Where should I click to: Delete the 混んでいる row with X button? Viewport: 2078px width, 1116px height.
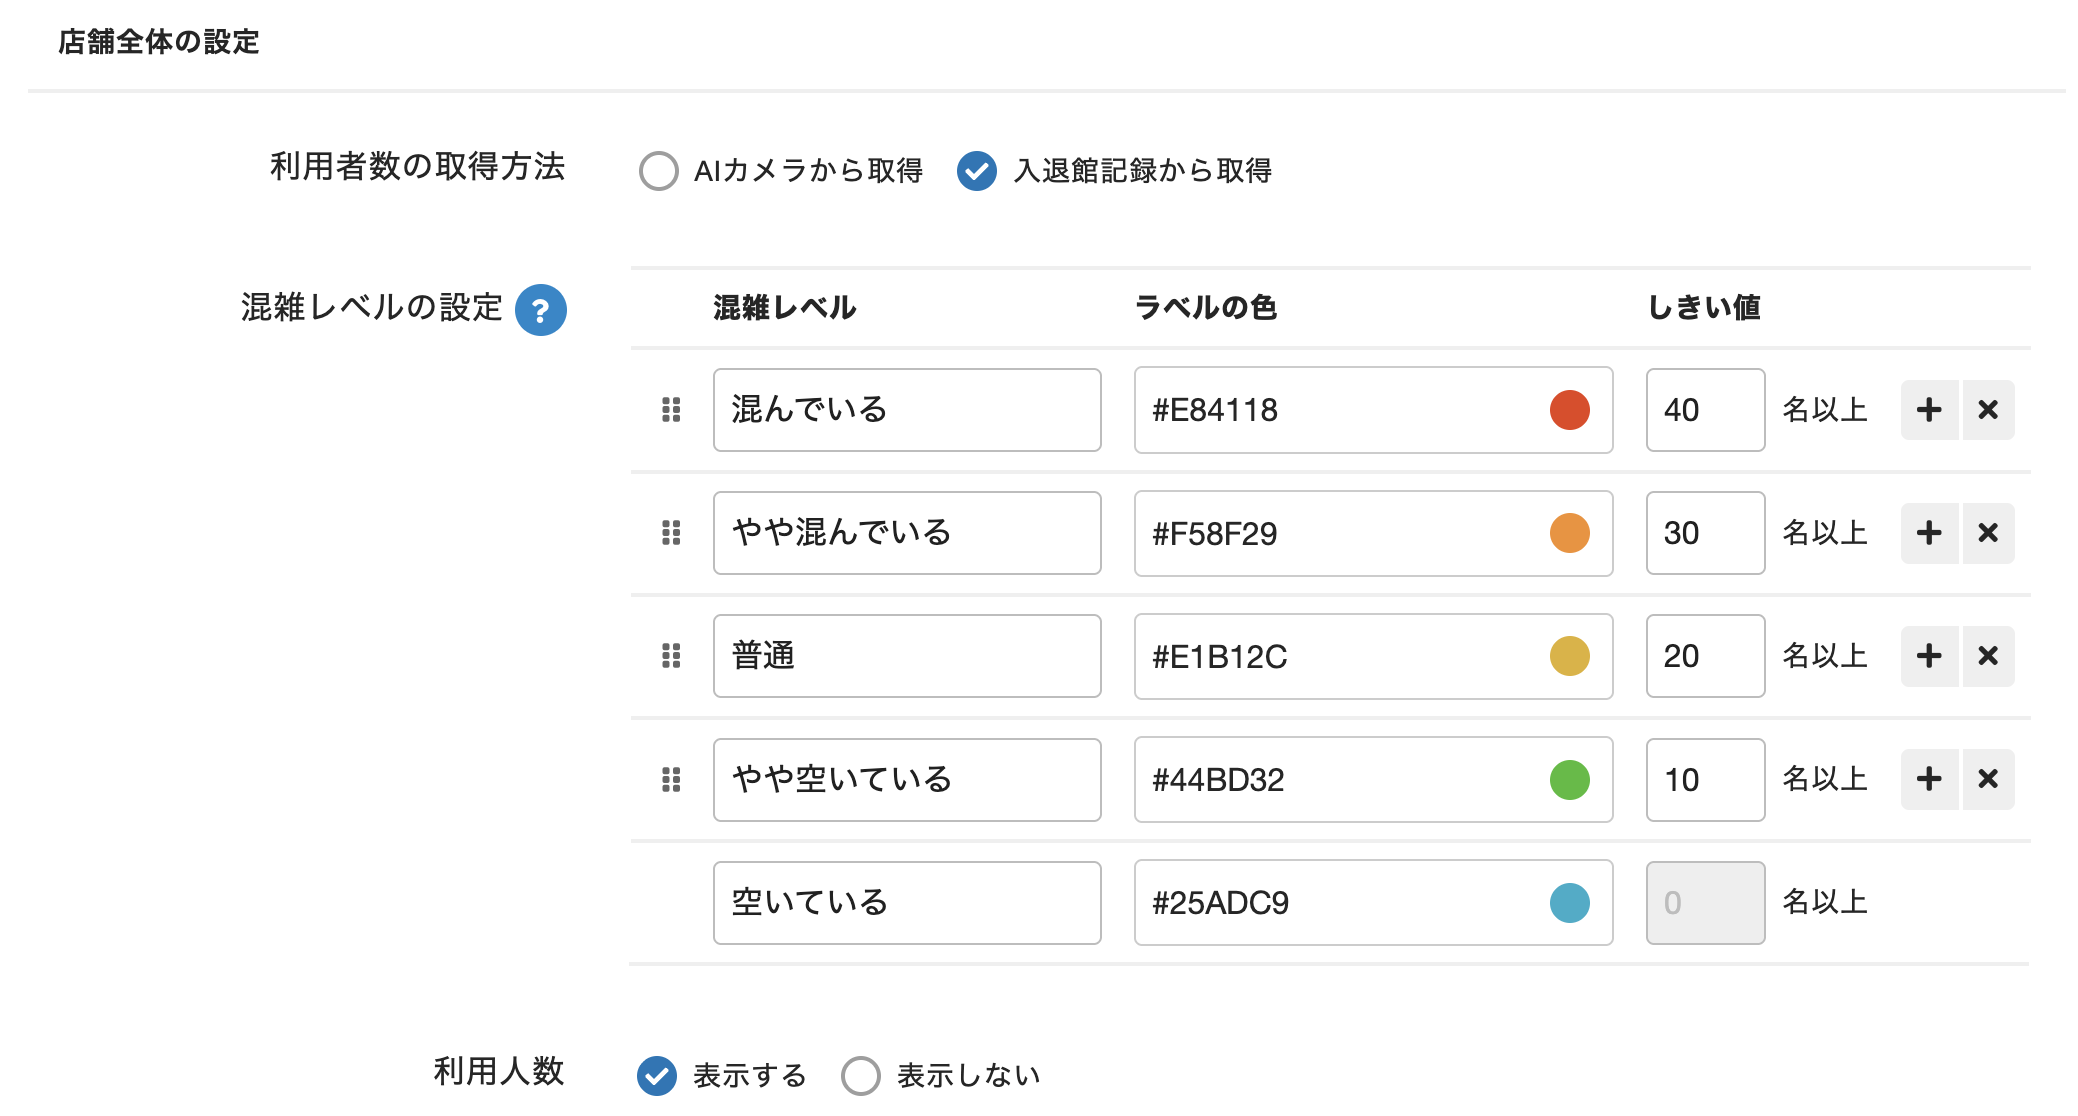[1988, 410]
